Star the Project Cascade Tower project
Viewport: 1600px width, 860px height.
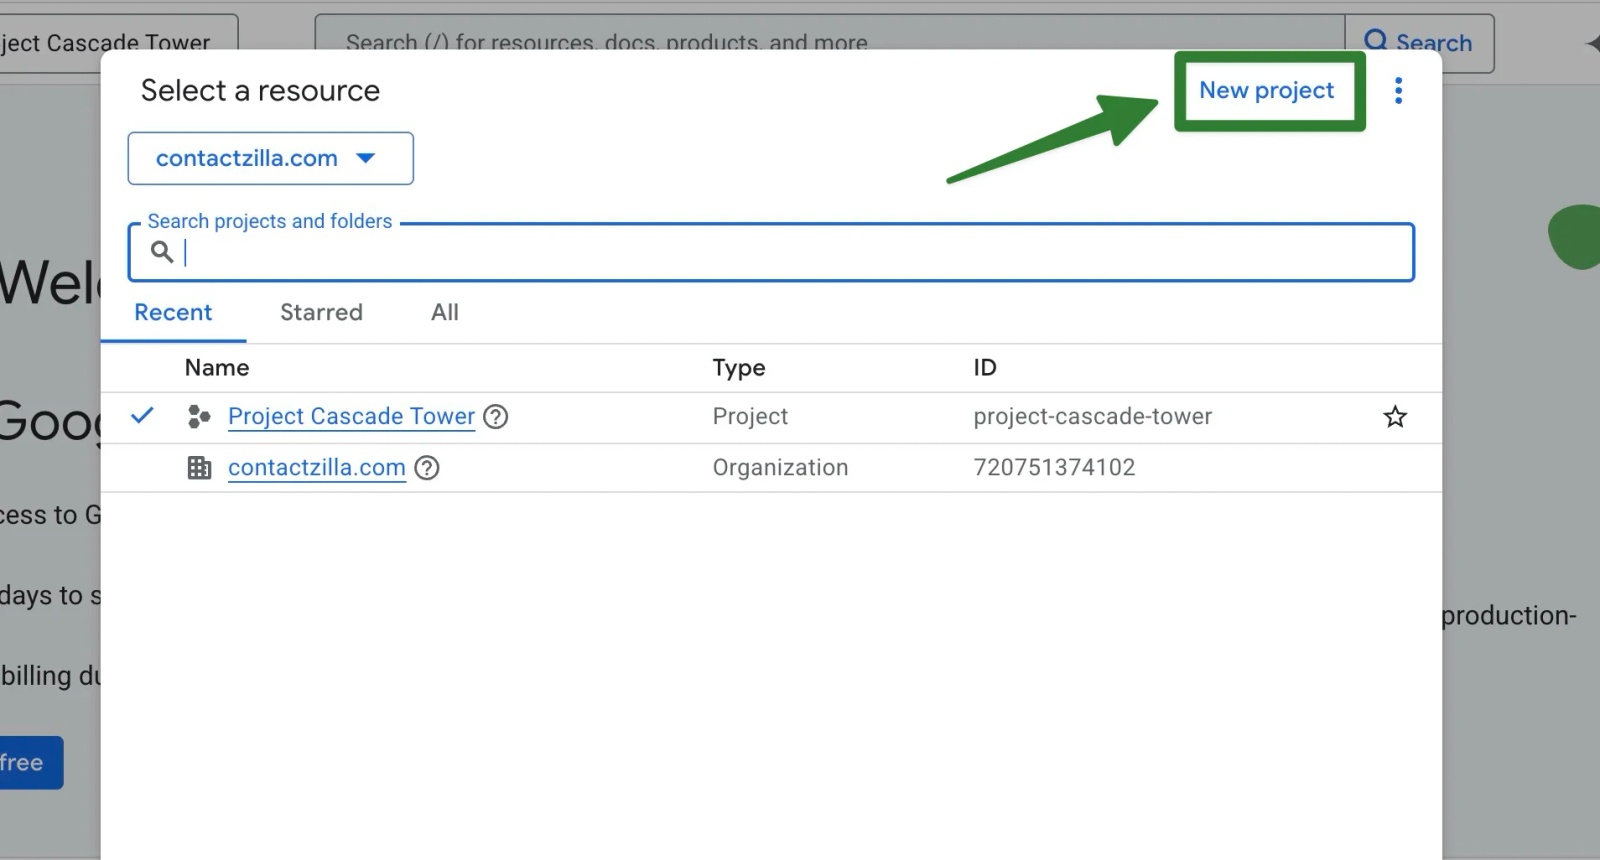point(1395,417)
